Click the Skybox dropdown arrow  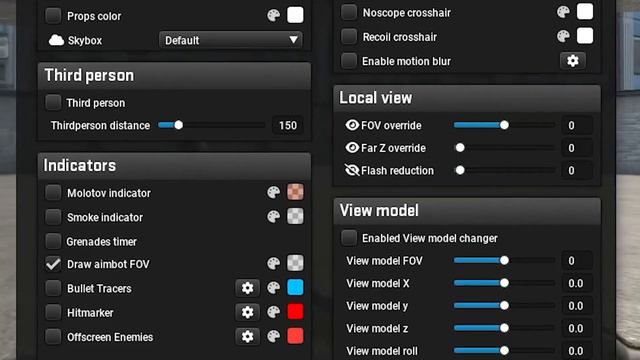[293, 40]
